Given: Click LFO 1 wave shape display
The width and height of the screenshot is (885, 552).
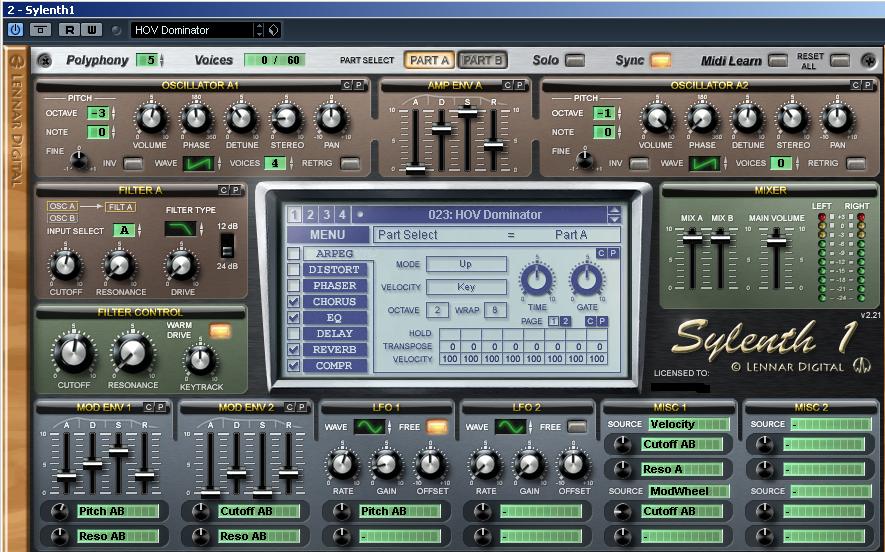Looking at the screenshot, I should [x=369, y=427].
